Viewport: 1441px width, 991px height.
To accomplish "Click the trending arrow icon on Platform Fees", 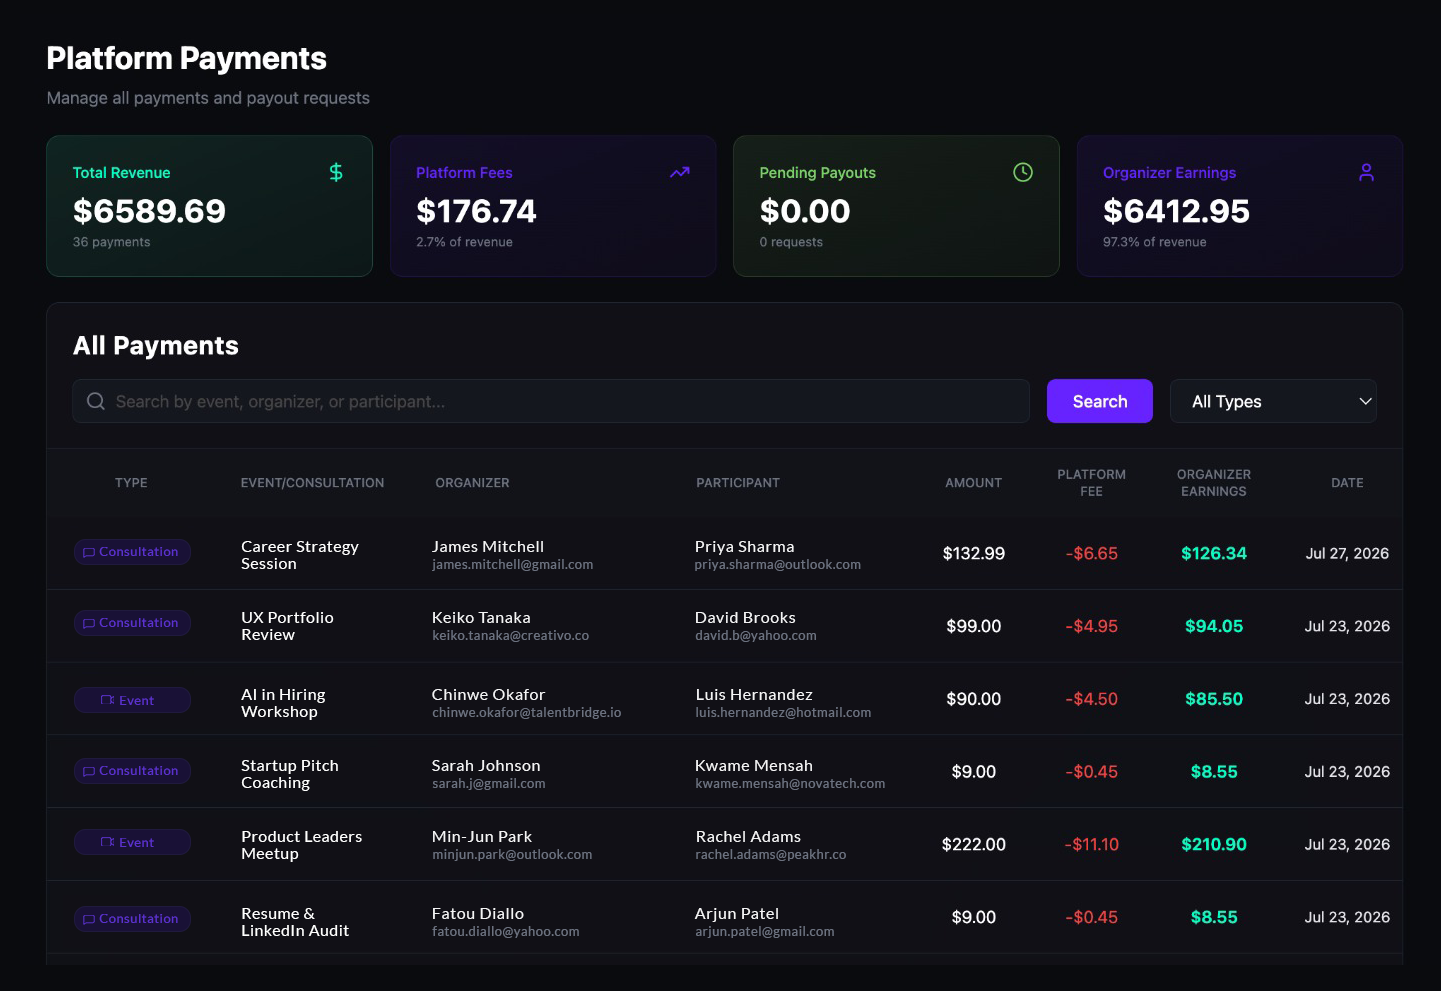I will coord(680,172).
